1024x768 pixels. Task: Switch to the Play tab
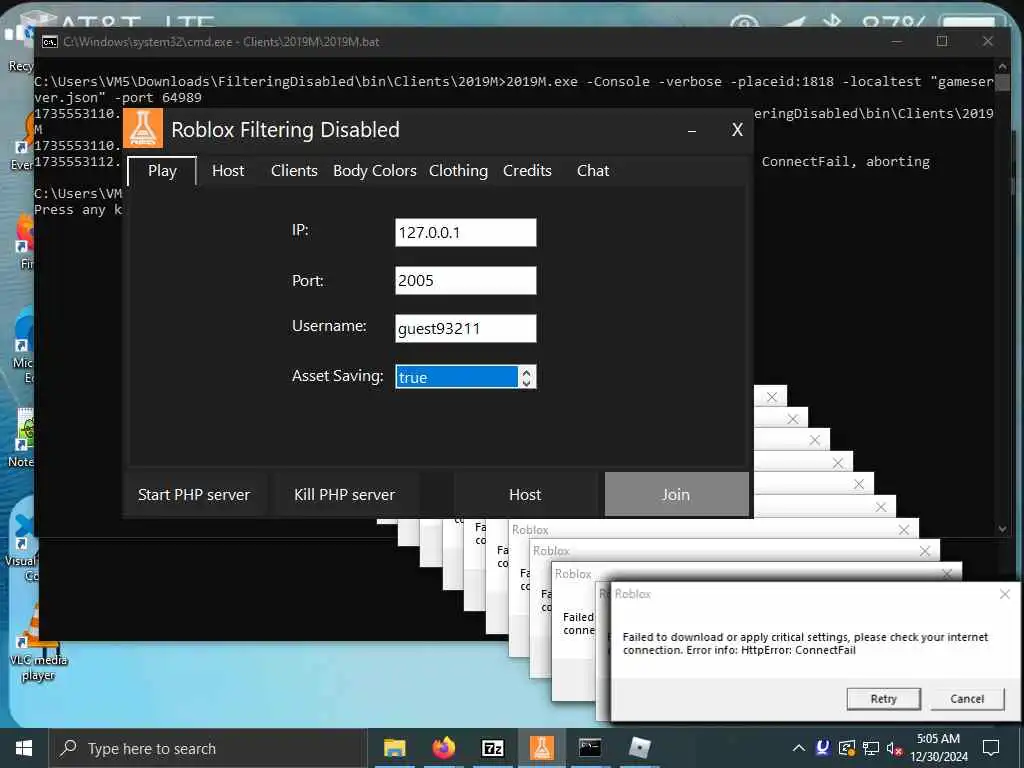(x=162, y=171)
